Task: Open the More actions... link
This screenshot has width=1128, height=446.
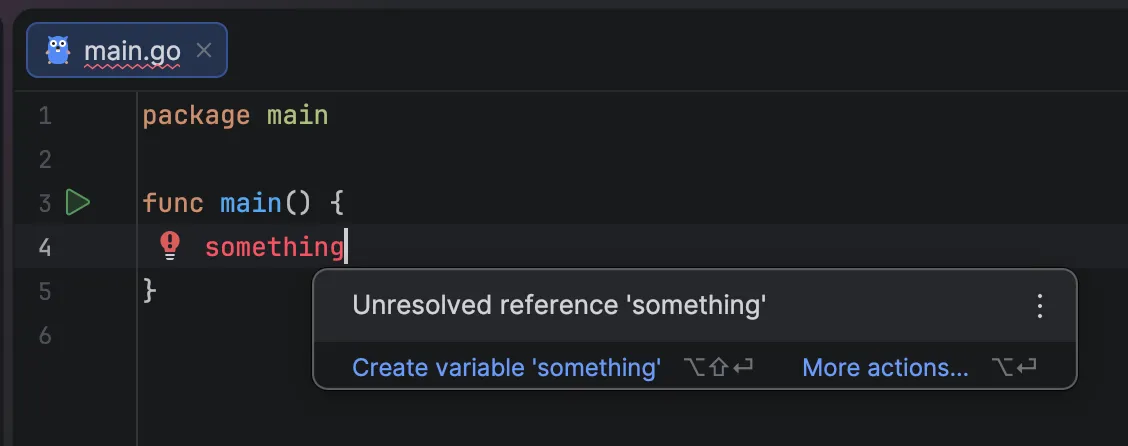Action: (885, 368)
